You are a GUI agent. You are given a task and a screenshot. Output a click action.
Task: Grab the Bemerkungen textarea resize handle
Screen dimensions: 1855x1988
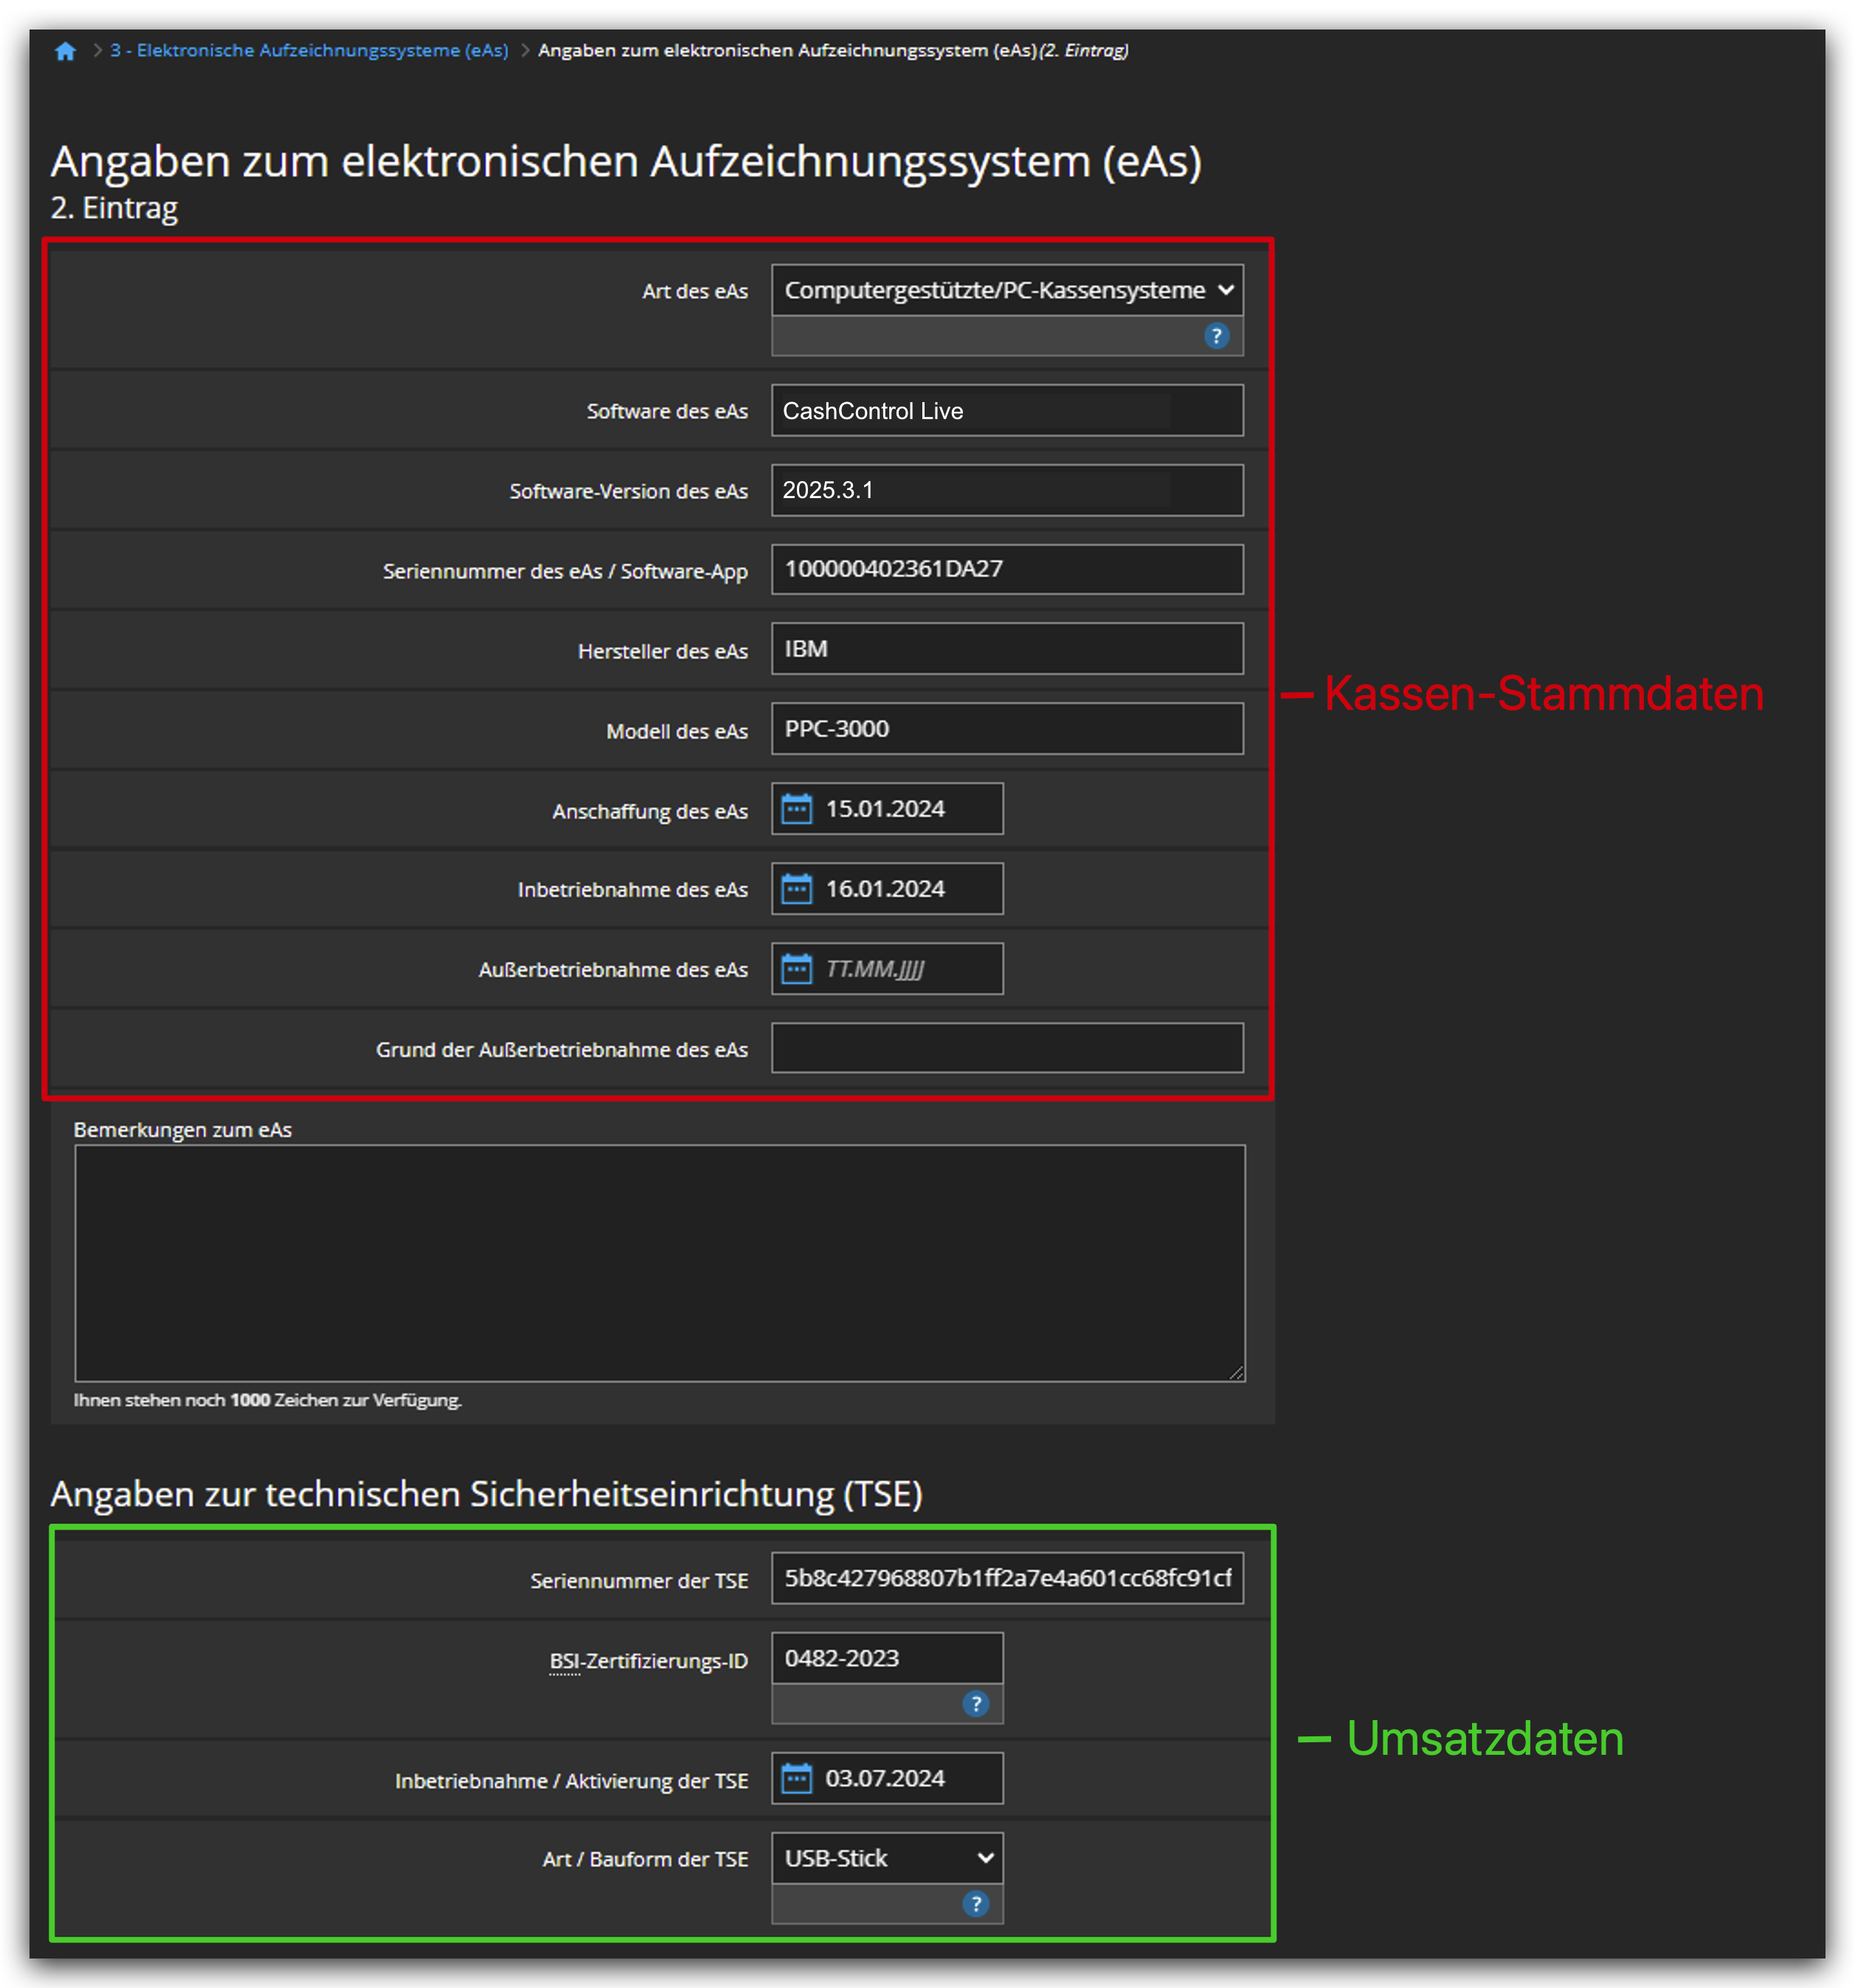click(1236, 1373)
